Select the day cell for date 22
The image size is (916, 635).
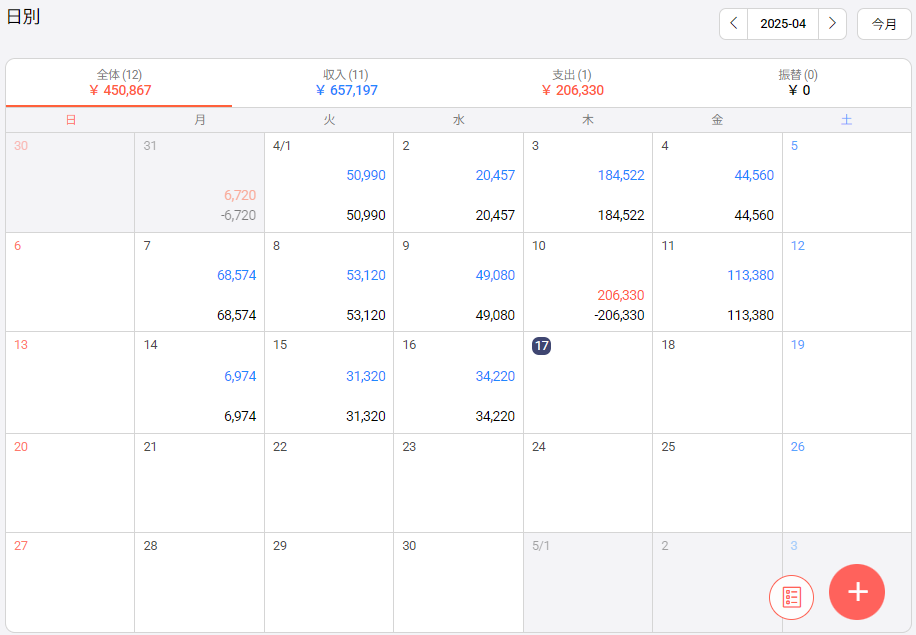coord(329,483)
